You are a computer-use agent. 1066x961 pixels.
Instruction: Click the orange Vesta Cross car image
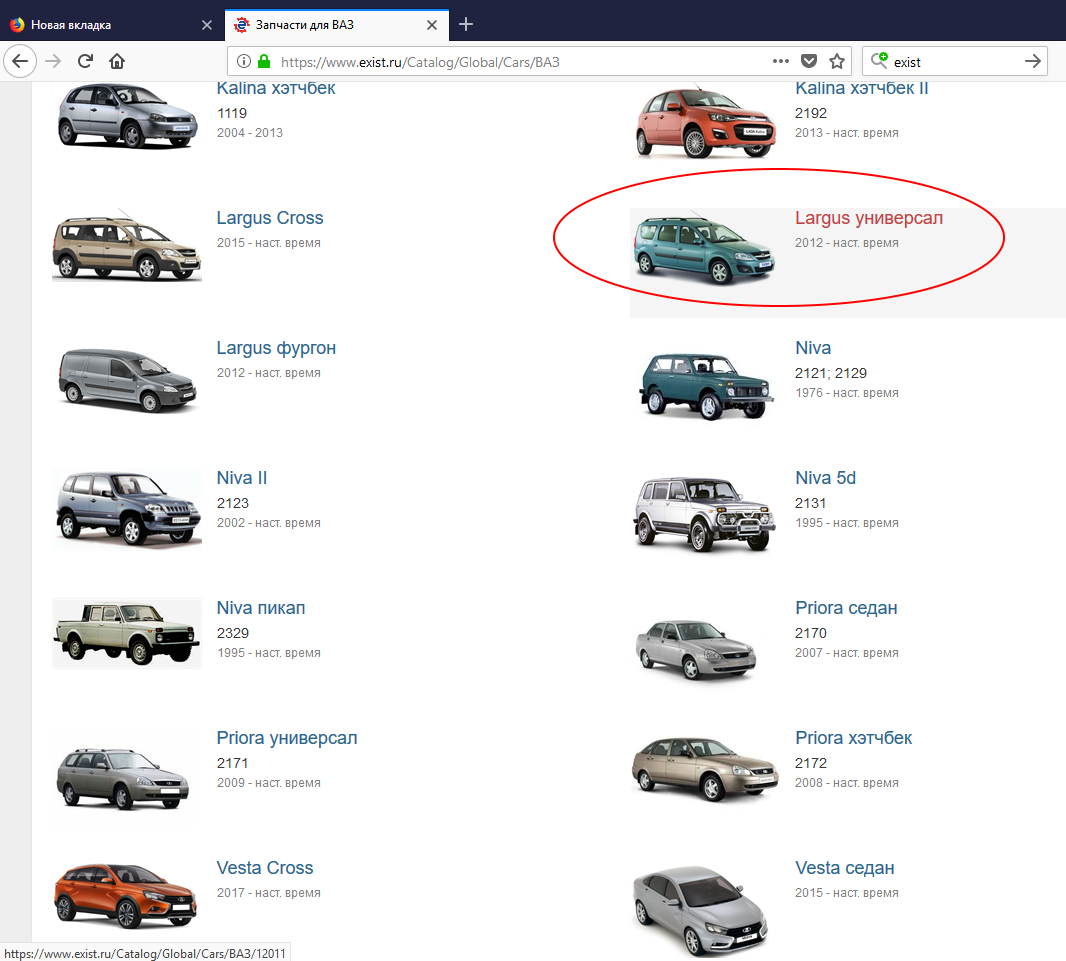(126, 896)
